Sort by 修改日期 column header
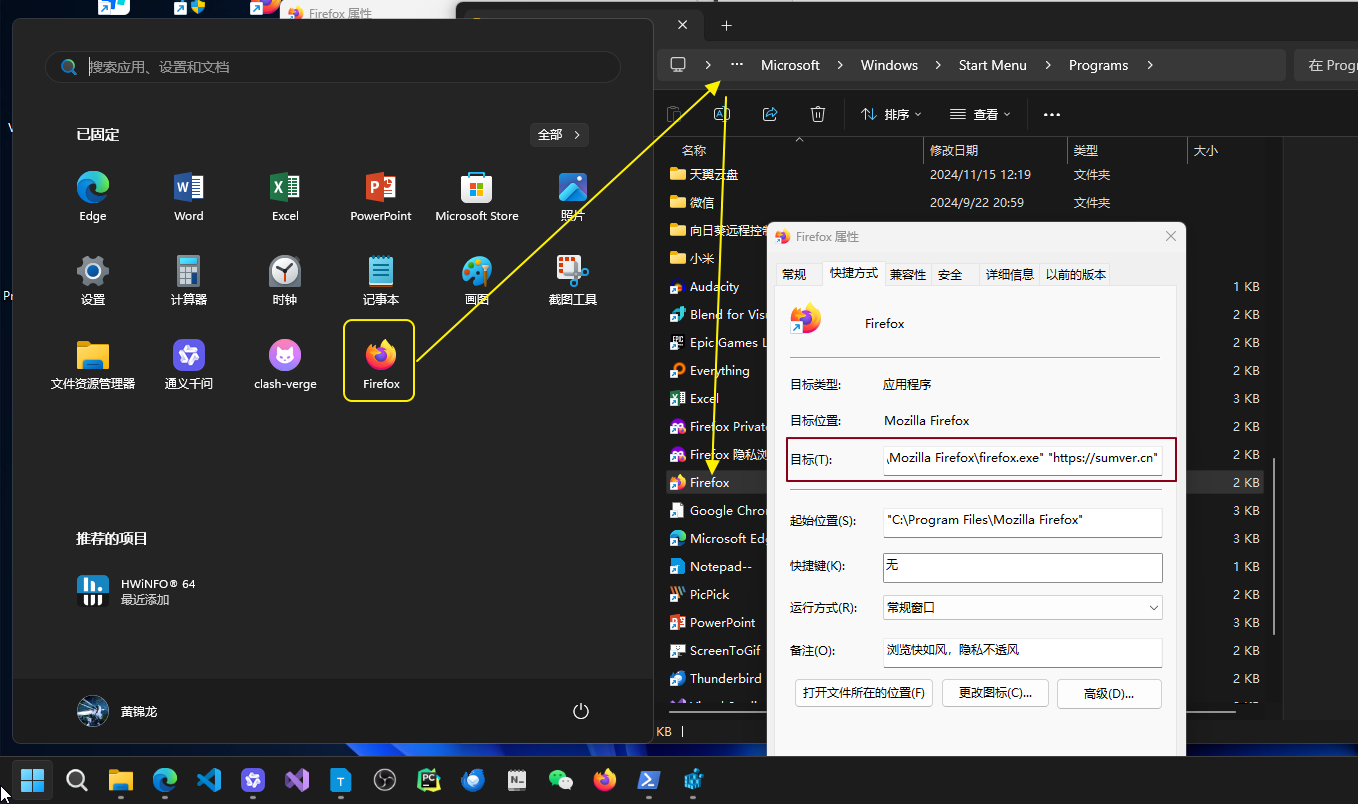Screen dimensions: 1358x804 pyautogui.click(x=995, y=151)
